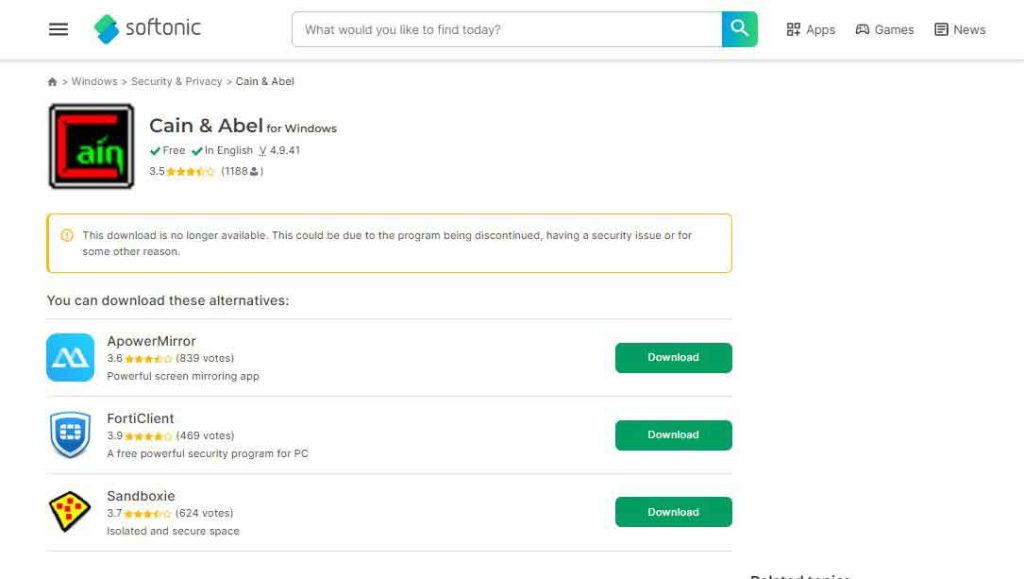Screen dimensions: 1024x579
Task: Go to Security & Privacy breadcrumb
Action: [x=176, y=82]
